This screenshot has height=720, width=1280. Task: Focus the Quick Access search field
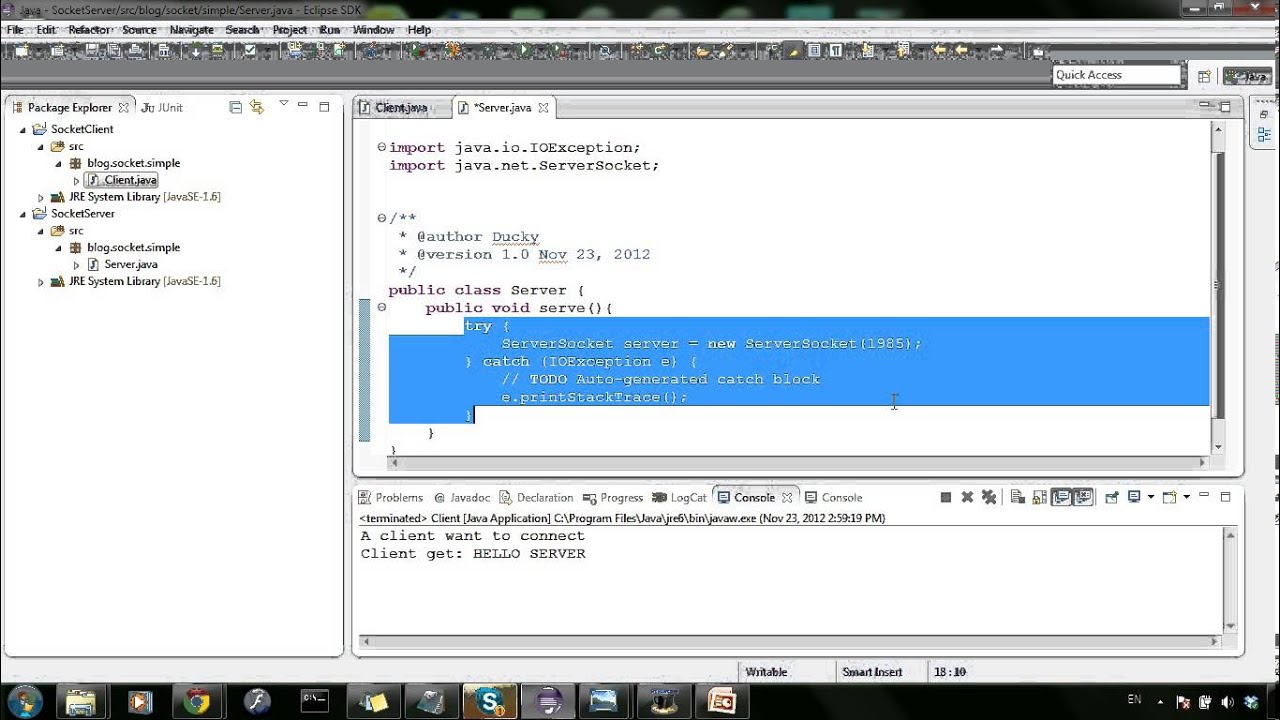(x=1117, y=75)
